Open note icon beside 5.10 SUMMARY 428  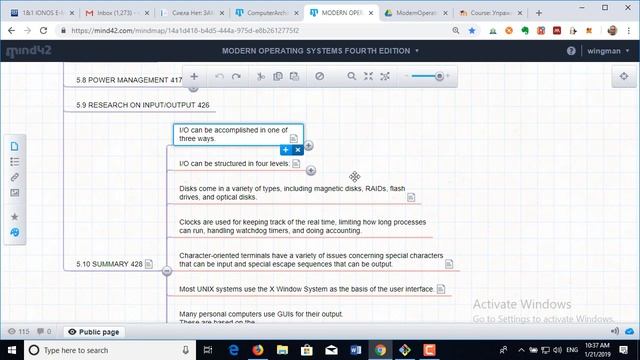[149, 264]
